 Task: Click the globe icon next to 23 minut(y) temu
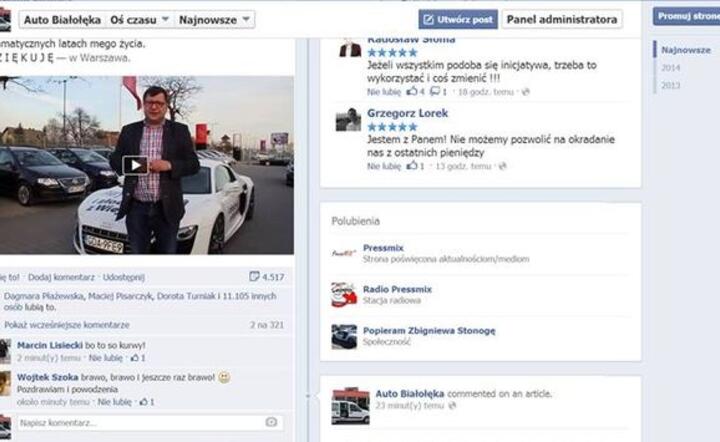point(452,405)
